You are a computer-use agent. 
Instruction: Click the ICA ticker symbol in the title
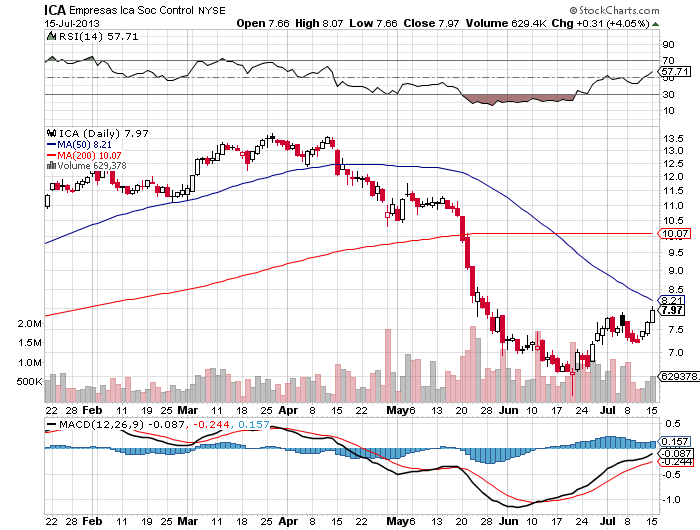click(55, 10)
